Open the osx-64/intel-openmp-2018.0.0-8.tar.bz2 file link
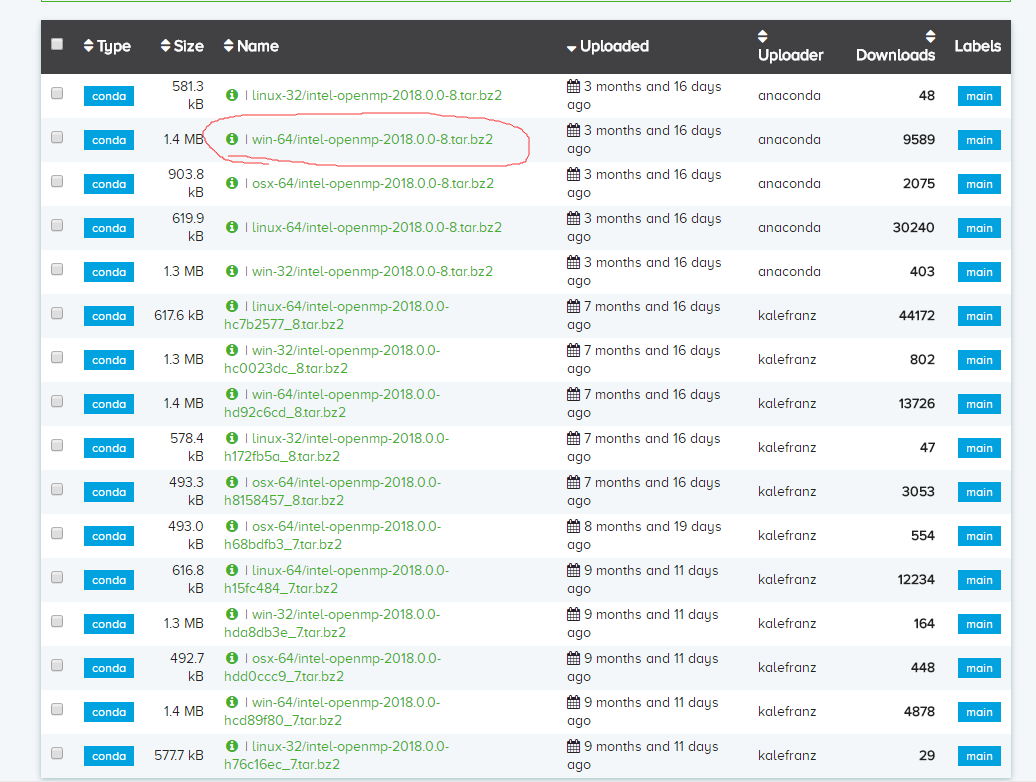This screenshot has width=1036, height=782. 373,183
